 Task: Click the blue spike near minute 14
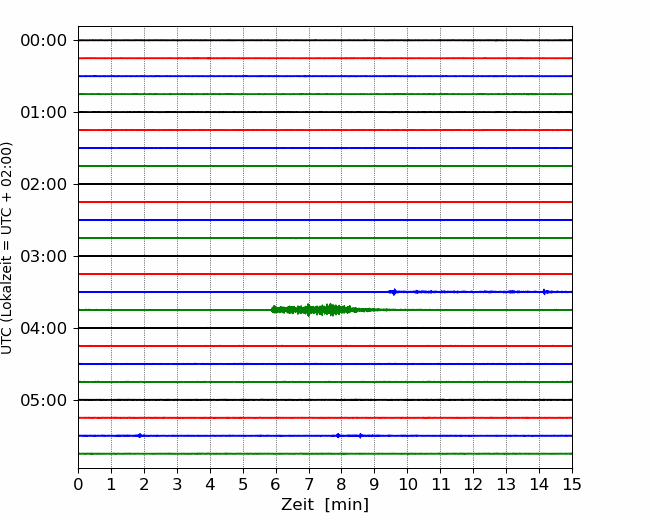545,292
